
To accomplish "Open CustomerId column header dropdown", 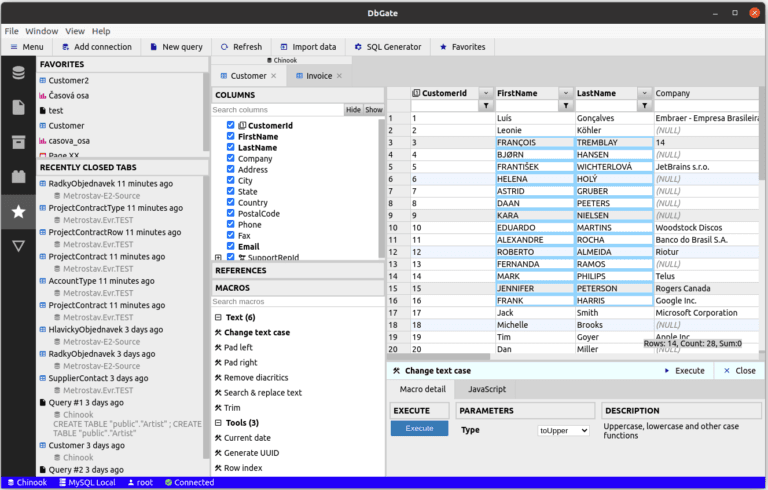I will point(486,93).
